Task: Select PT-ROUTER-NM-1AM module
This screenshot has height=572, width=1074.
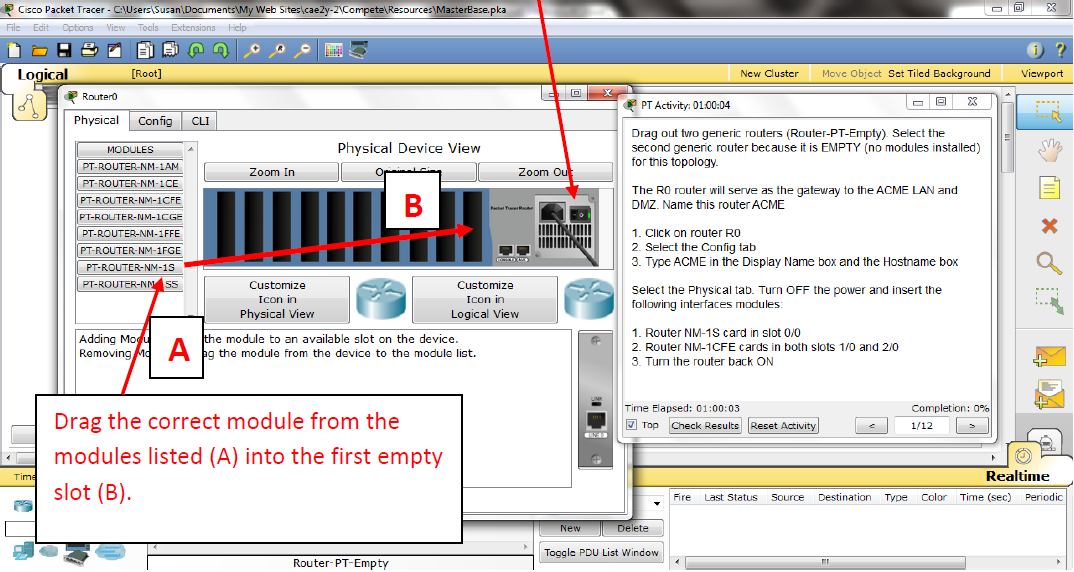Action: coord(130,166)
